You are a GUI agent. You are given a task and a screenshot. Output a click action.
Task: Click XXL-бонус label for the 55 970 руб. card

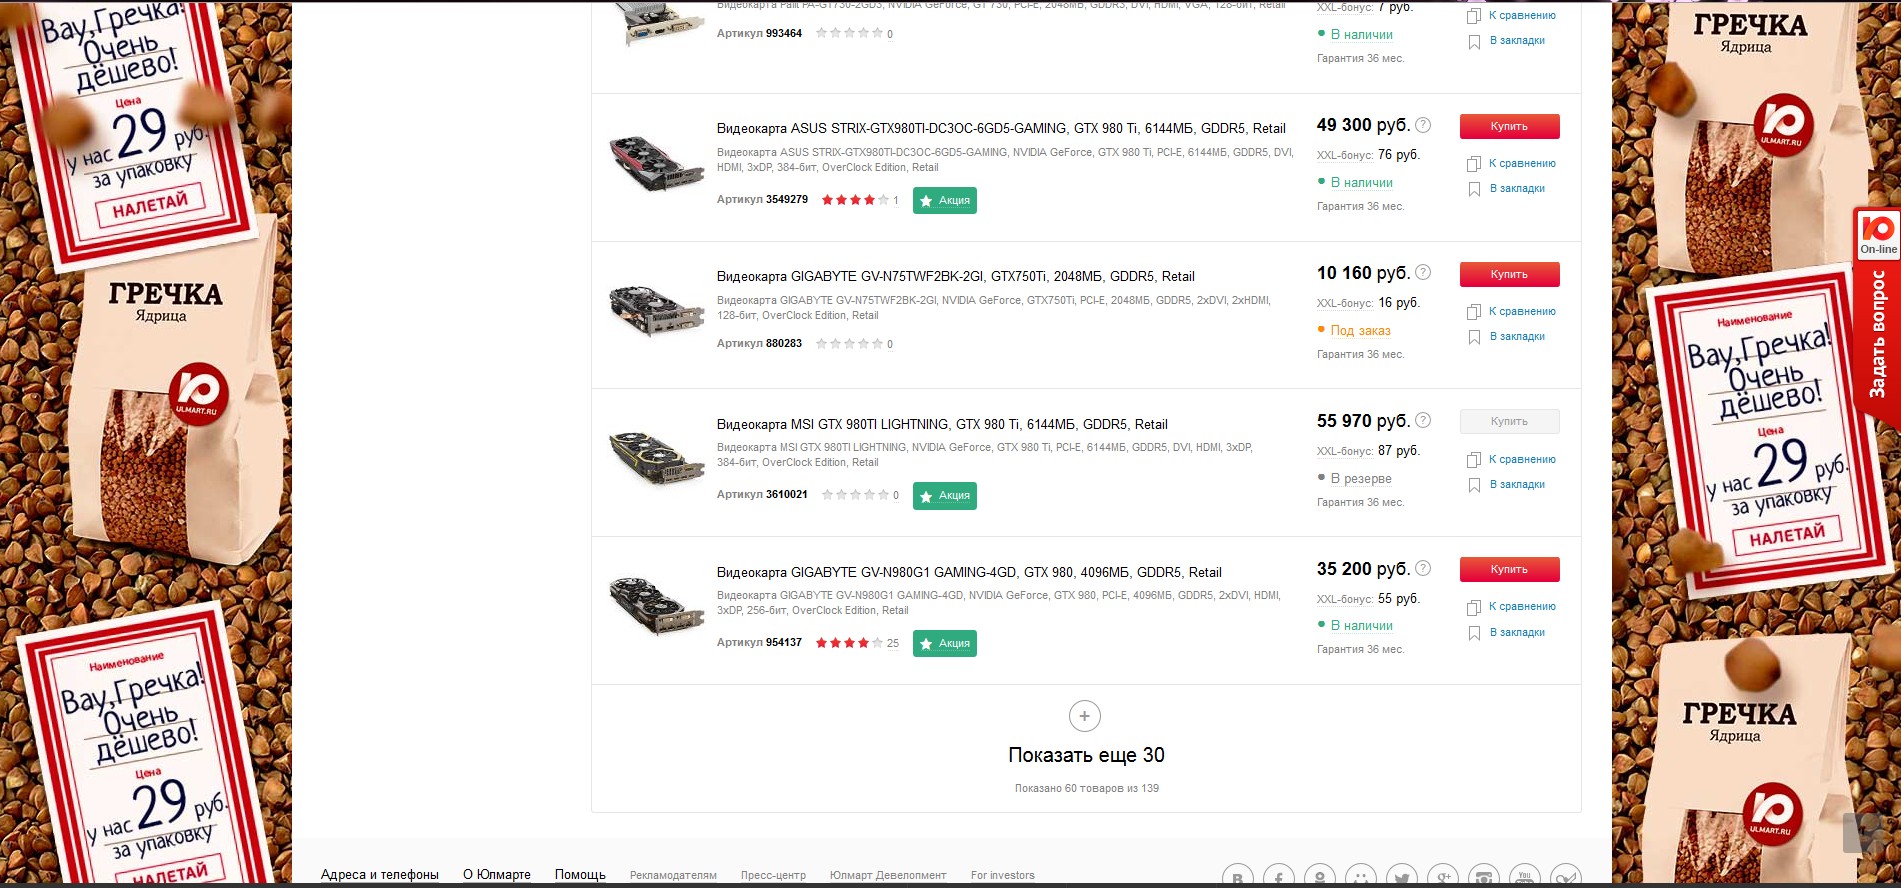coord(1344,452)
